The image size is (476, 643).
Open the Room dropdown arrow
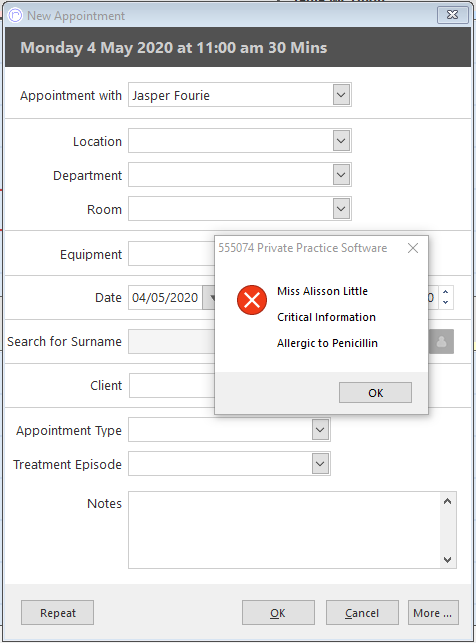341,209
